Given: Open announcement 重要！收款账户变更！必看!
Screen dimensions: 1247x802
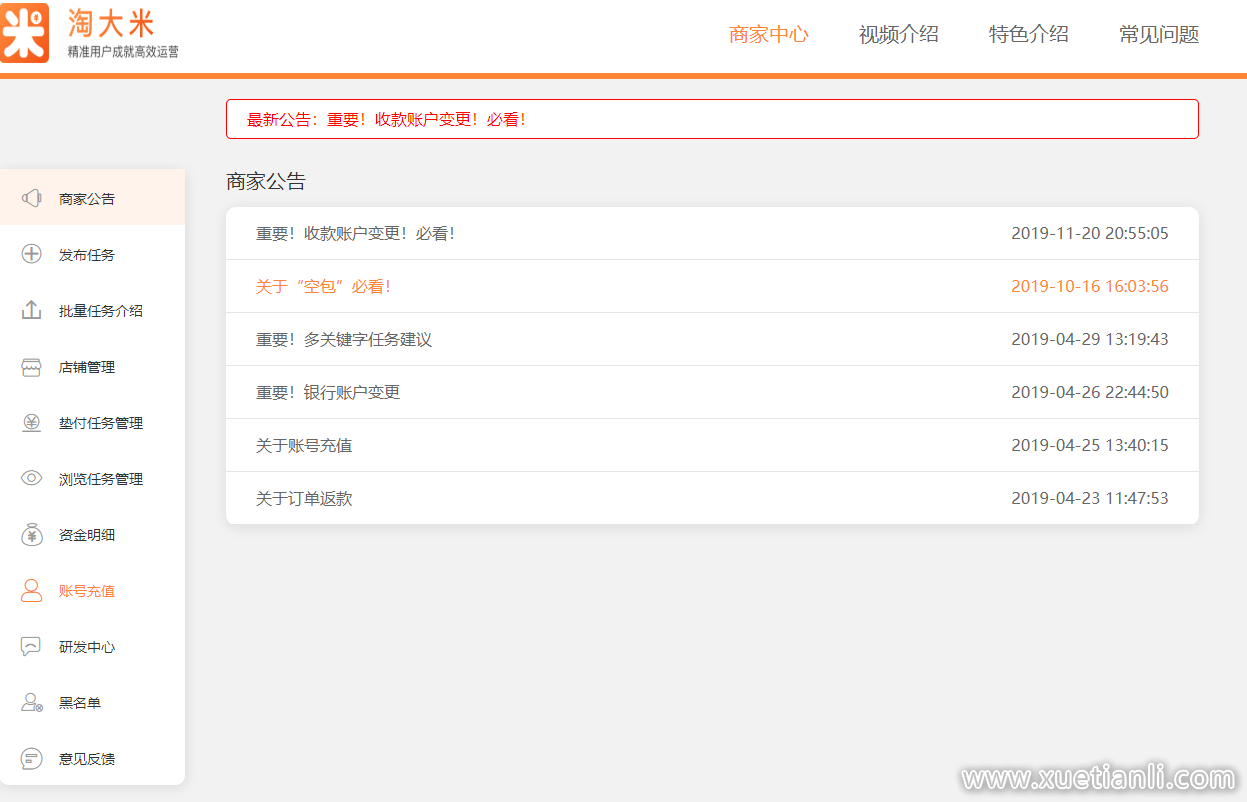Looking at the screenshot, I should pyautogui.click(x=356, y=233).
